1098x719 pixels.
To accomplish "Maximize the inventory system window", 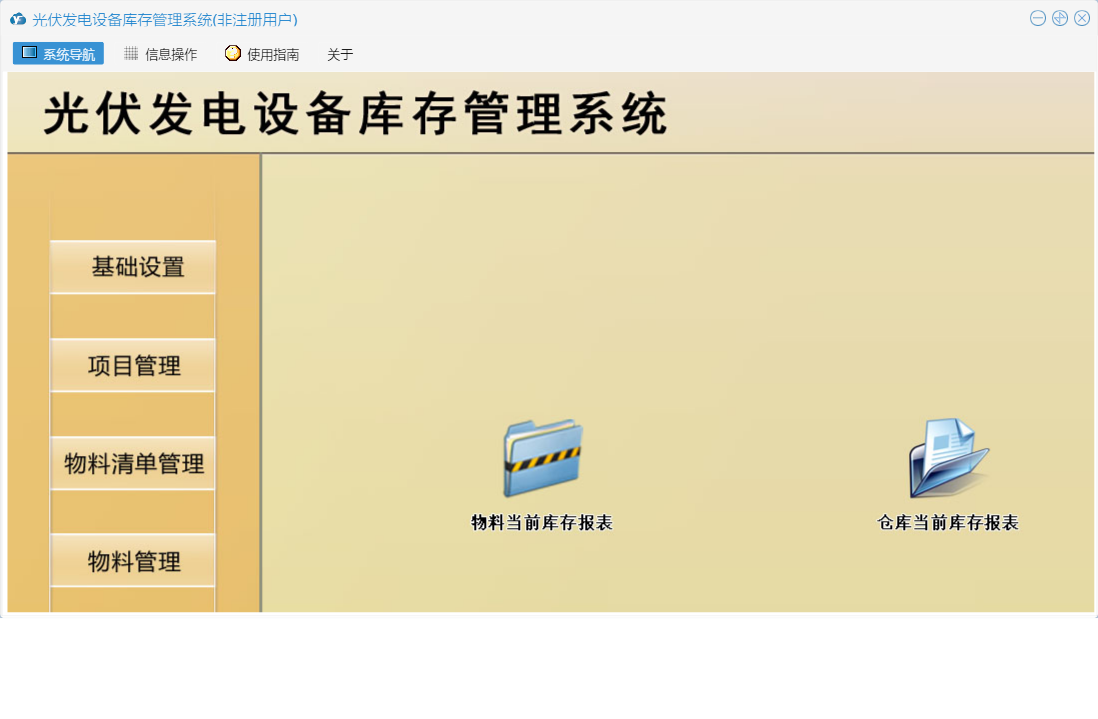I will [1060, 18].
